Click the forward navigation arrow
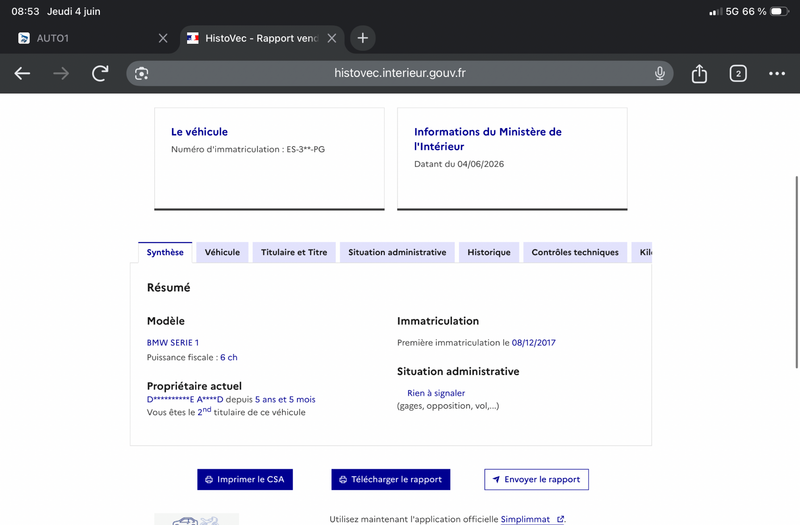The width and height of the screenshot is (800, 525). (x=61, y=73)
